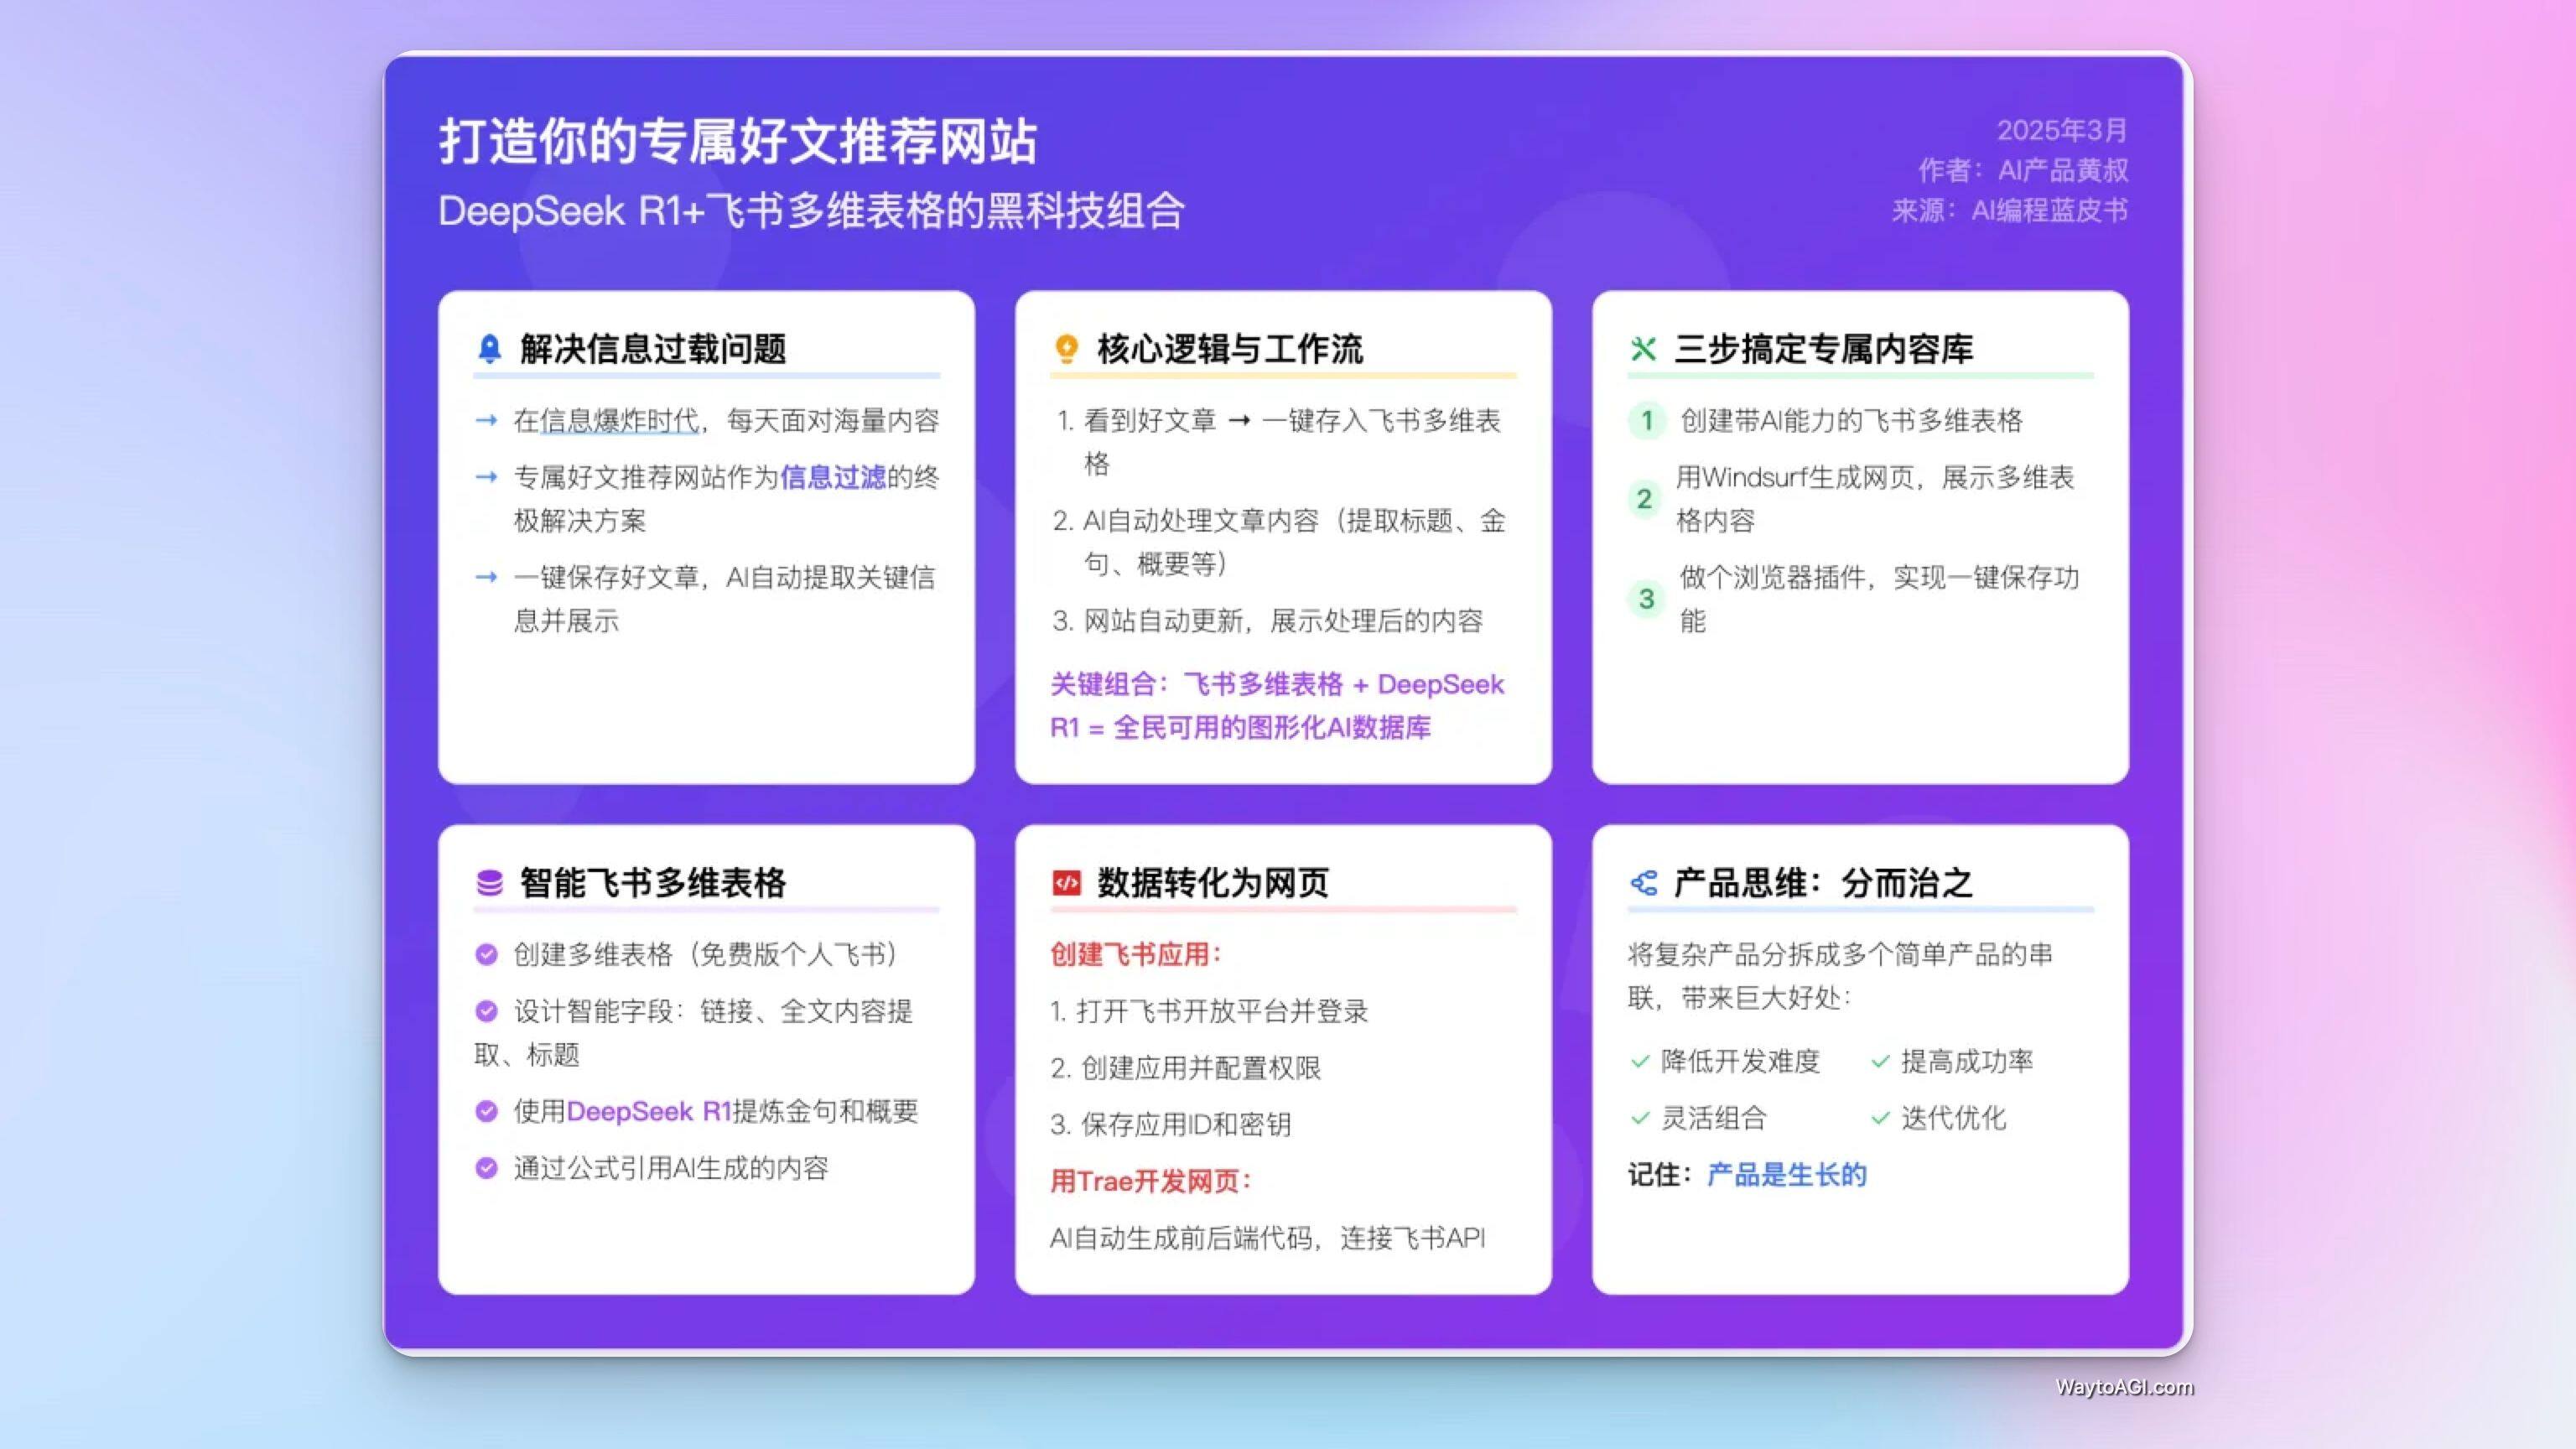Click green step badge 3 beside 做个浏览器插件
This screenshot has height=1449, width=2576.
(x=1646, y=598)
